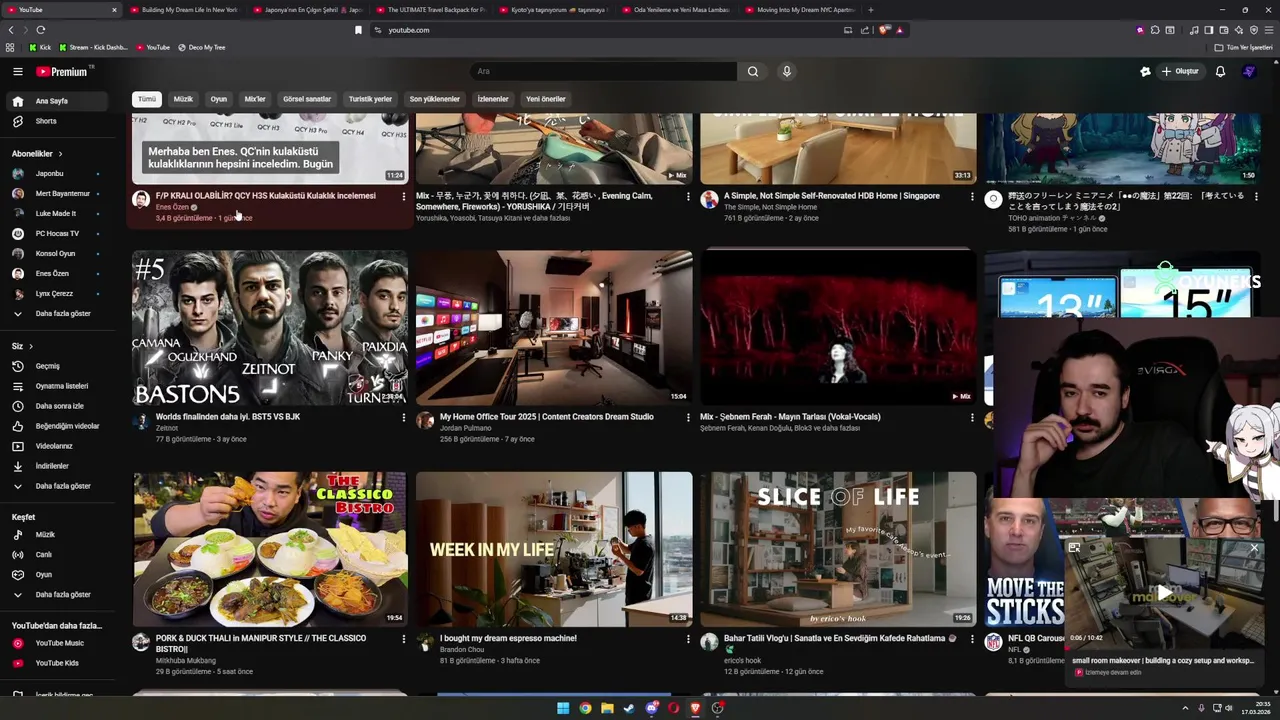Viewport: 1280px width, 720px height.
Task: Open options for QCY H3S video
Action: 404,197
